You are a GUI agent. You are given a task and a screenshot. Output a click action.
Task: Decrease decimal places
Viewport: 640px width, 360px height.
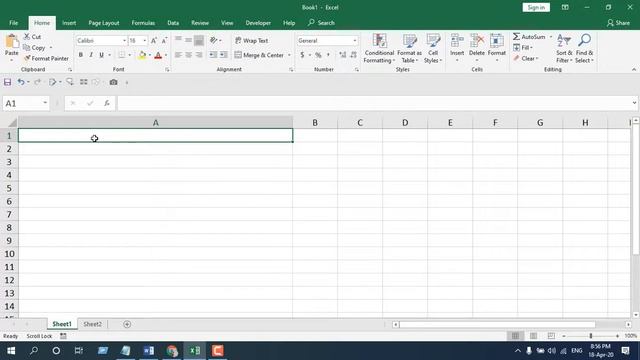coord(353,55)
